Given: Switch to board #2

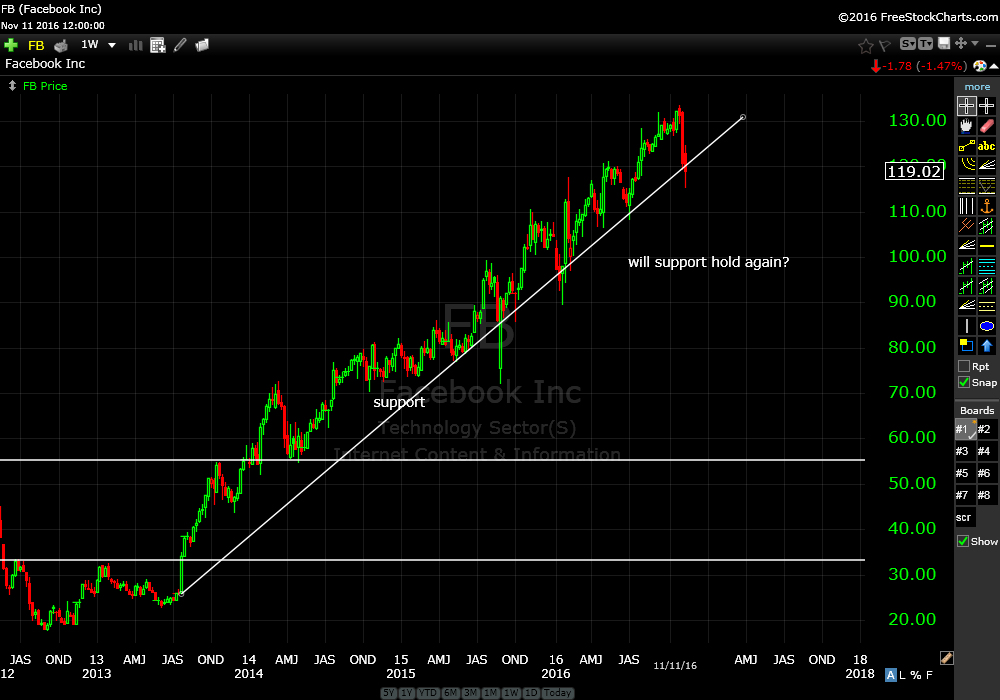Looking at the screenshot, I should point(985,429).
